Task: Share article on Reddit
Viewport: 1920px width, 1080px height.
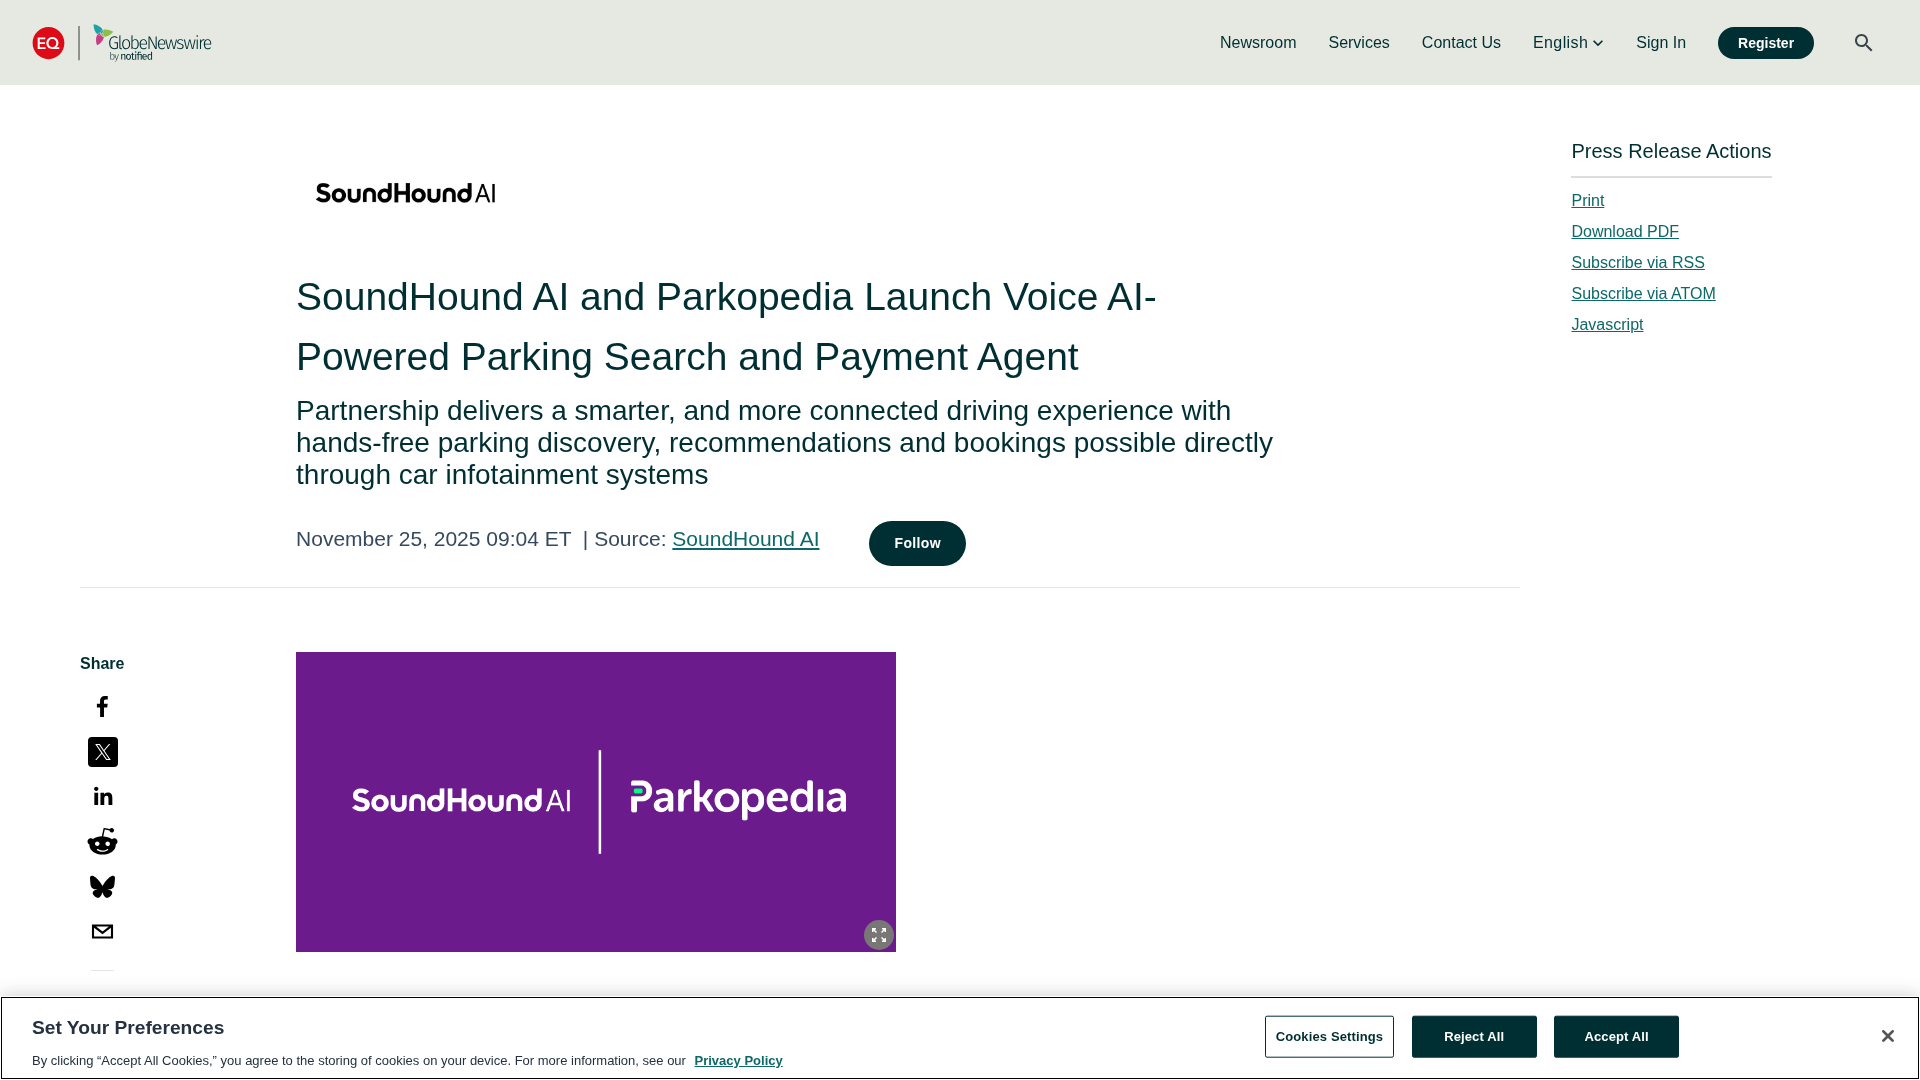Action: point(102,841)
